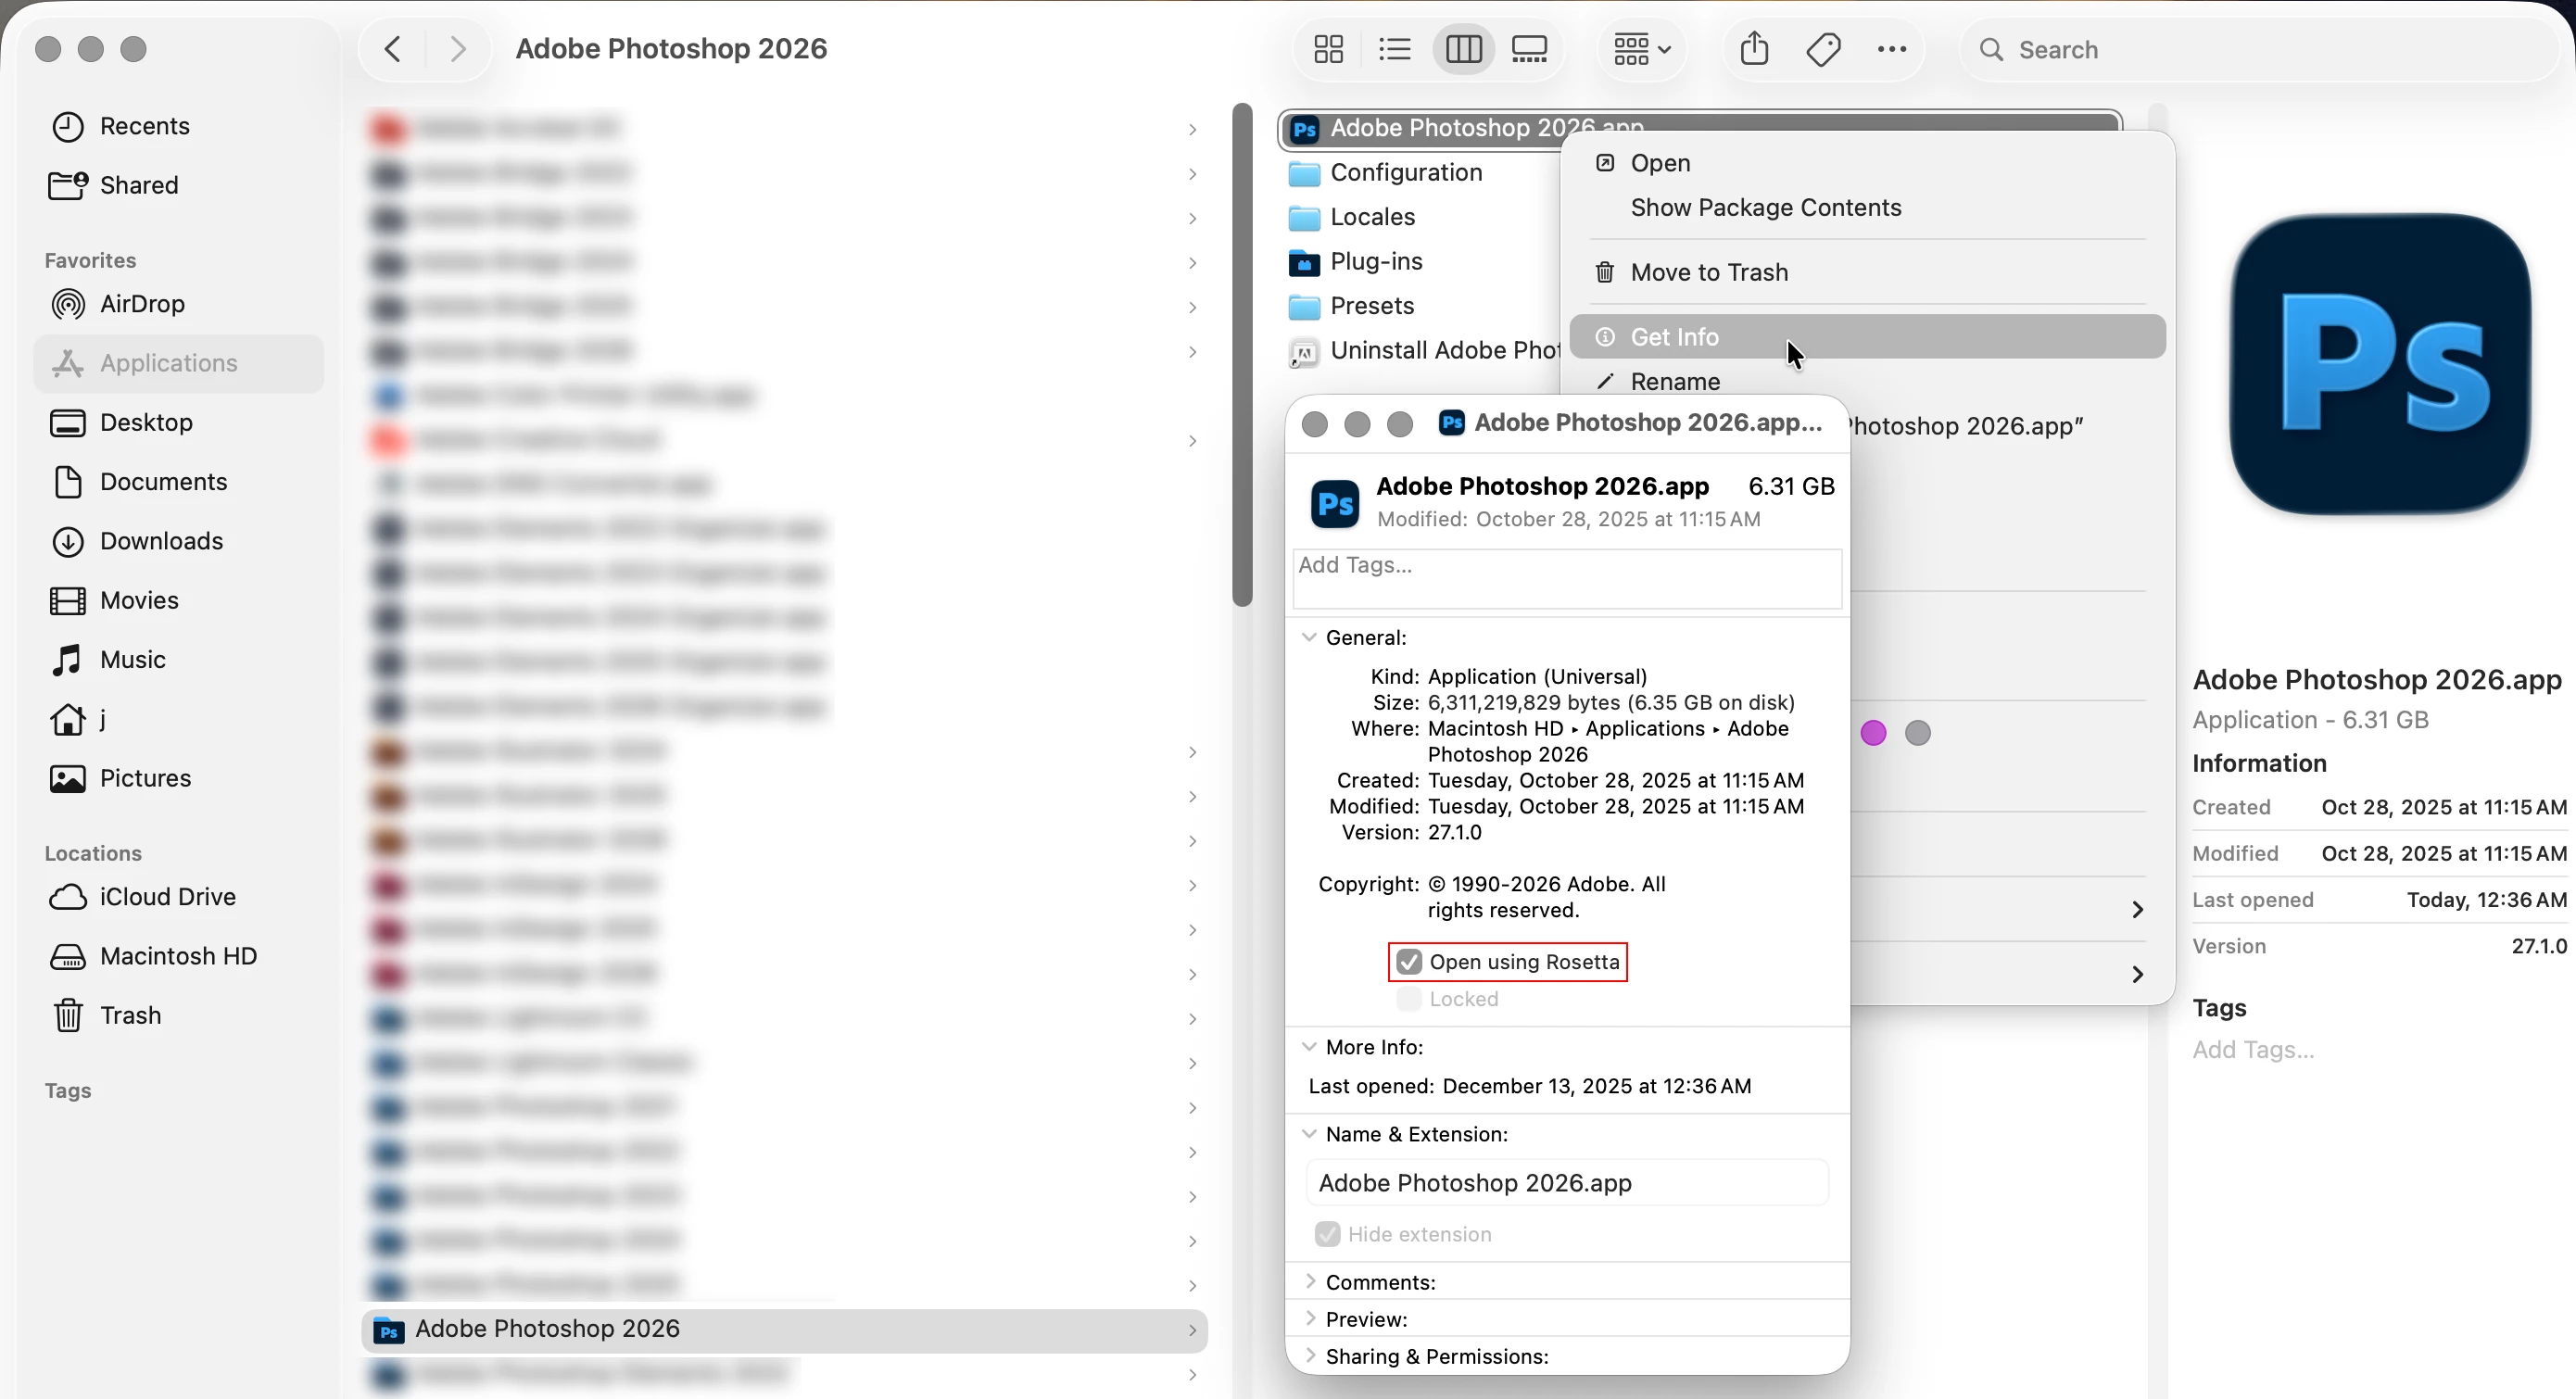The width and height of the screenshot is (2576, 1399).
Task: Pick the purple tag color dot
Action: [x=1873, y=733]
